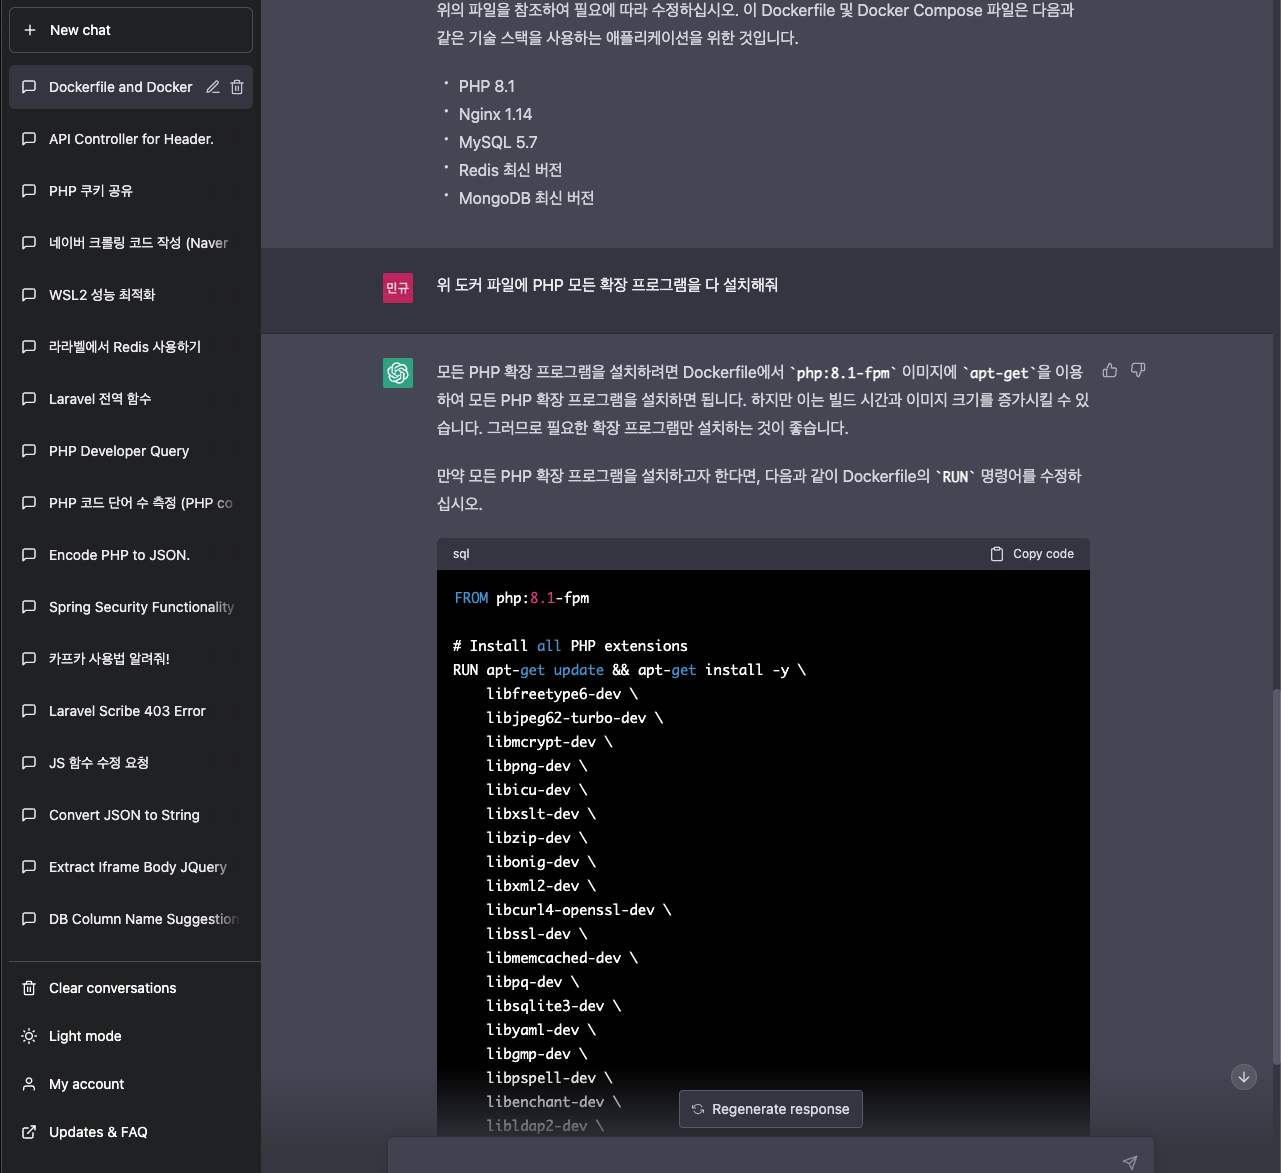This screenshot has height=1173, width=1281.
Task: Click chat bubble icon beside WSL2 성능 최적화
Action: point(29,295)
